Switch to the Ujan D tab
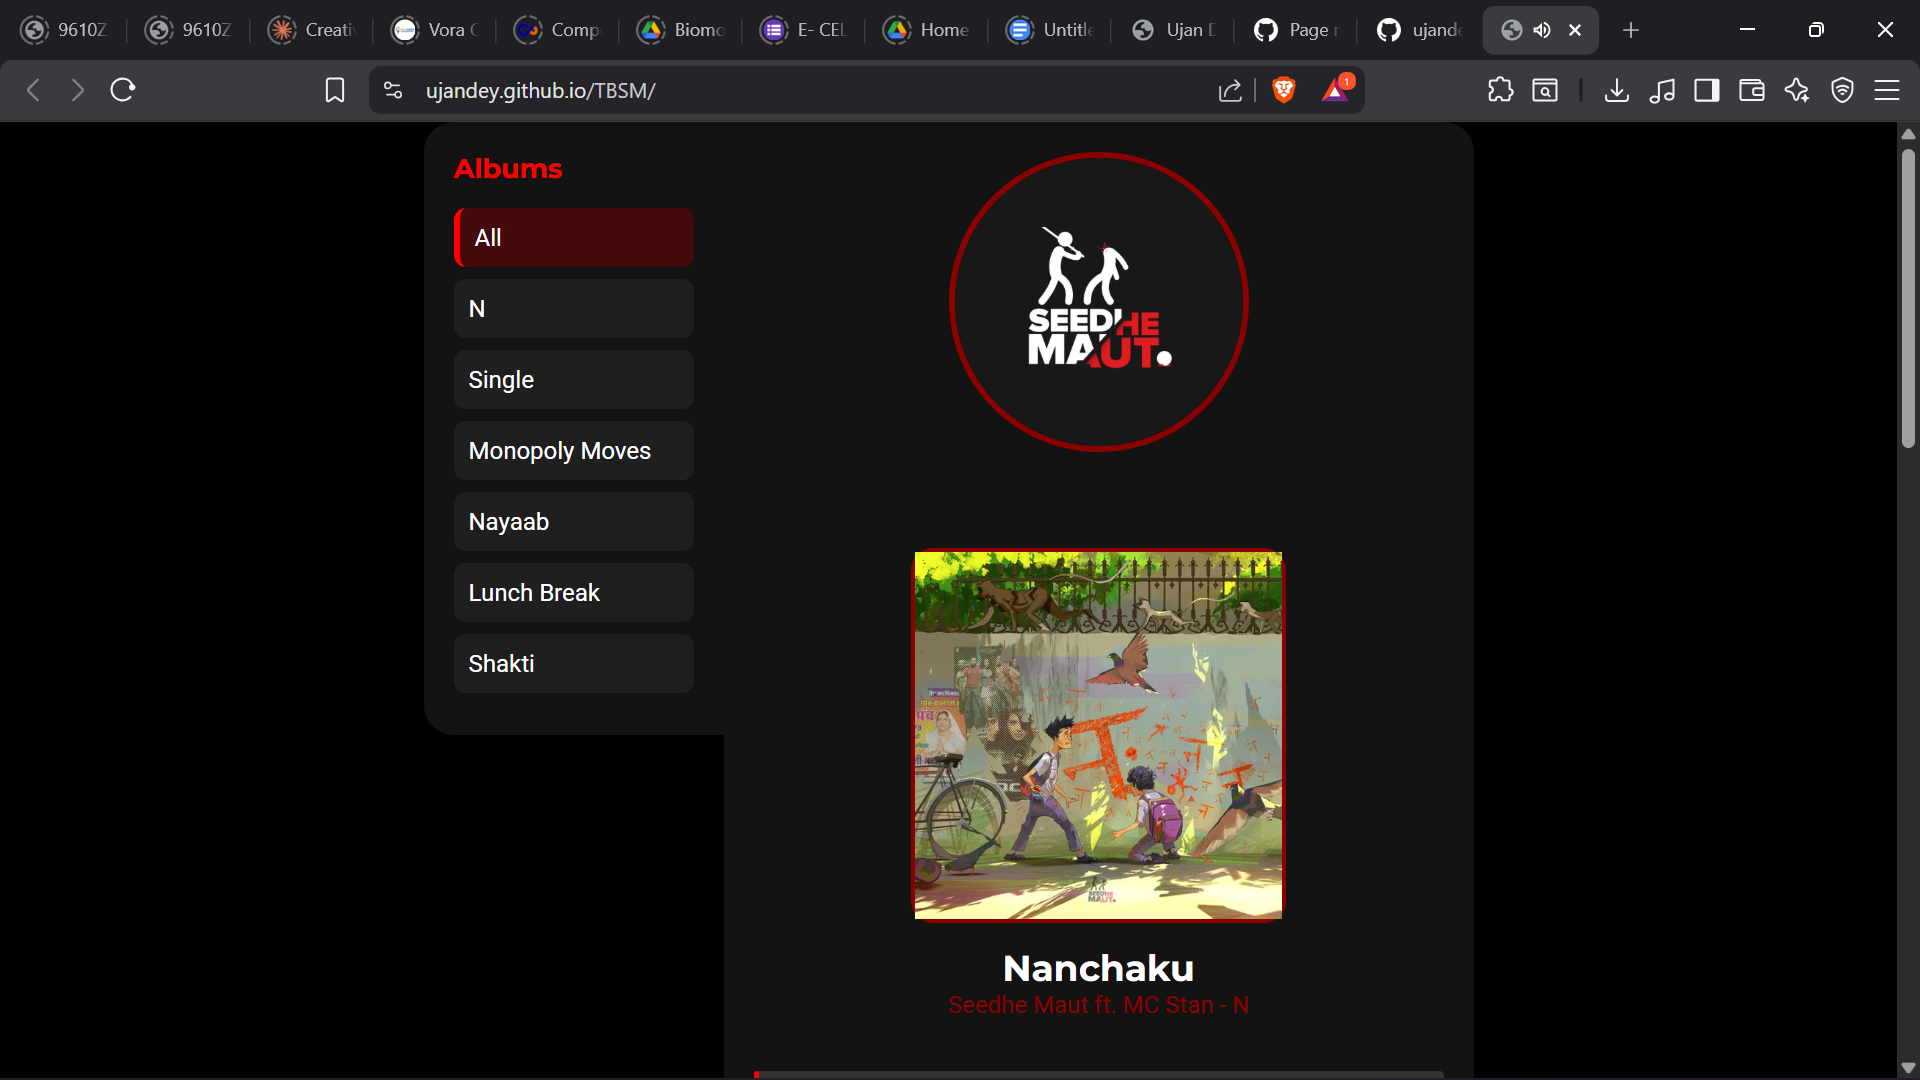Screen dimensions: 1920x1080 (x=1173, y=30)
